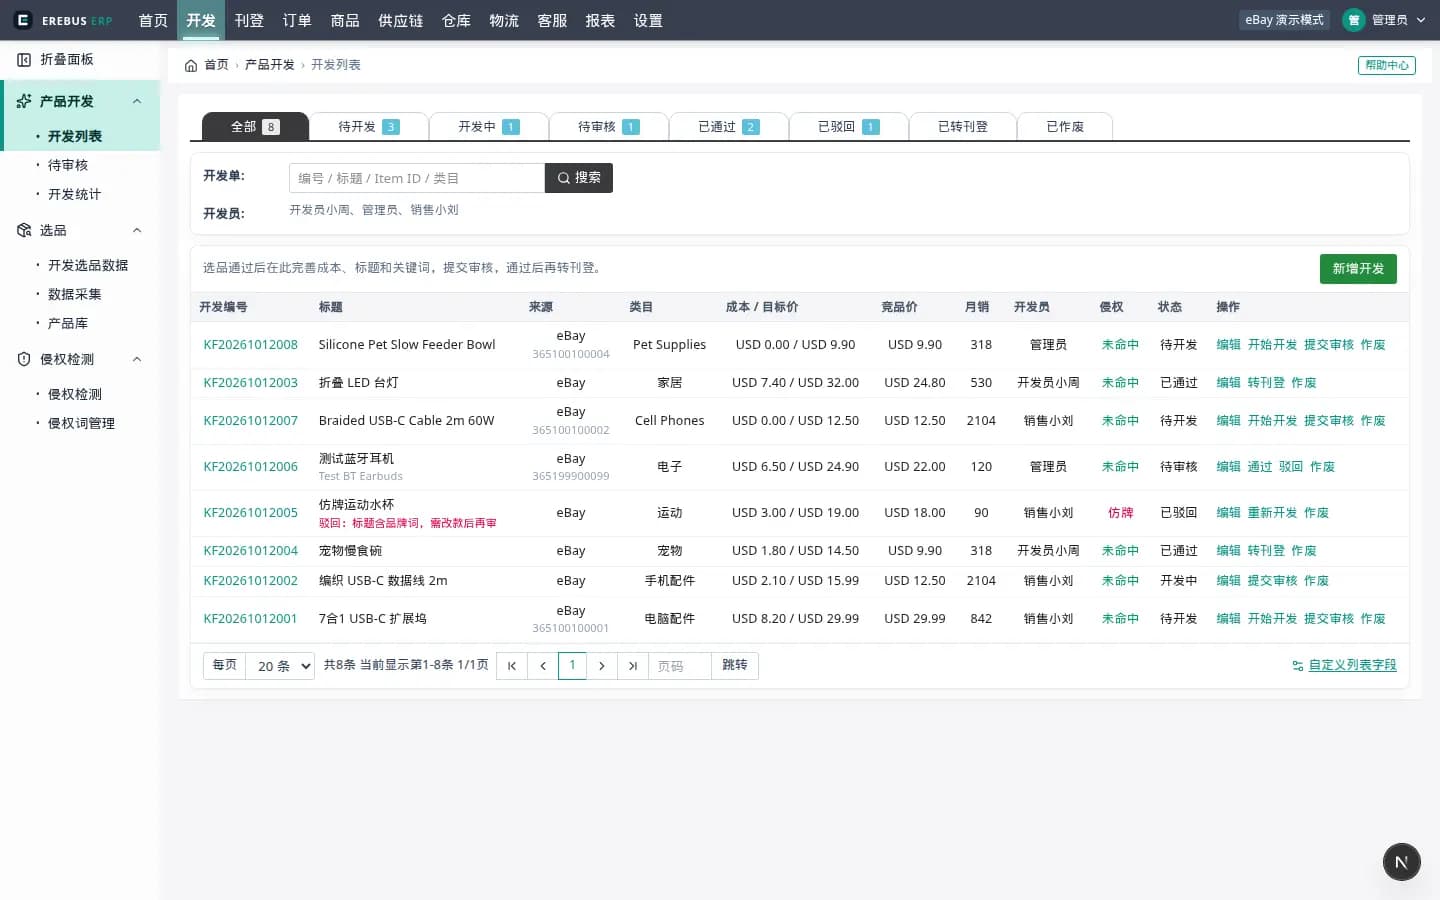Open the 订单 top menu
This screenshot has width=1440, height=900.
[297, 20]
